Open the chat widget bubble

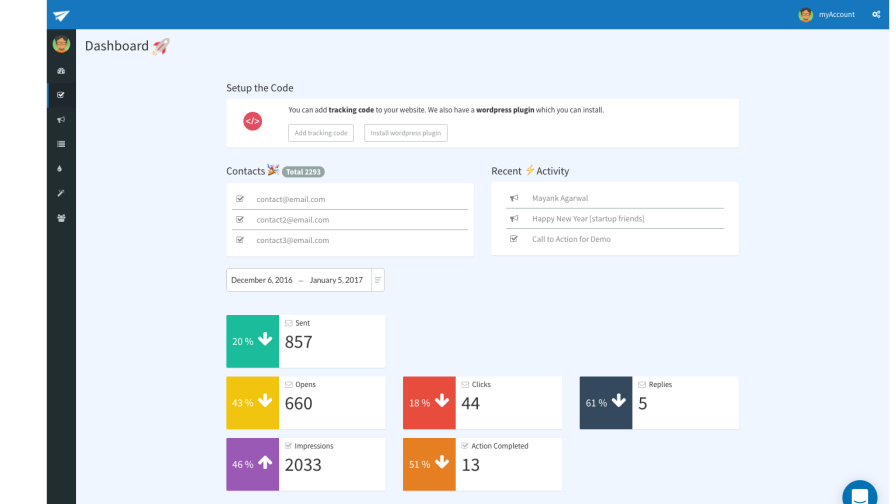[859, 494]
